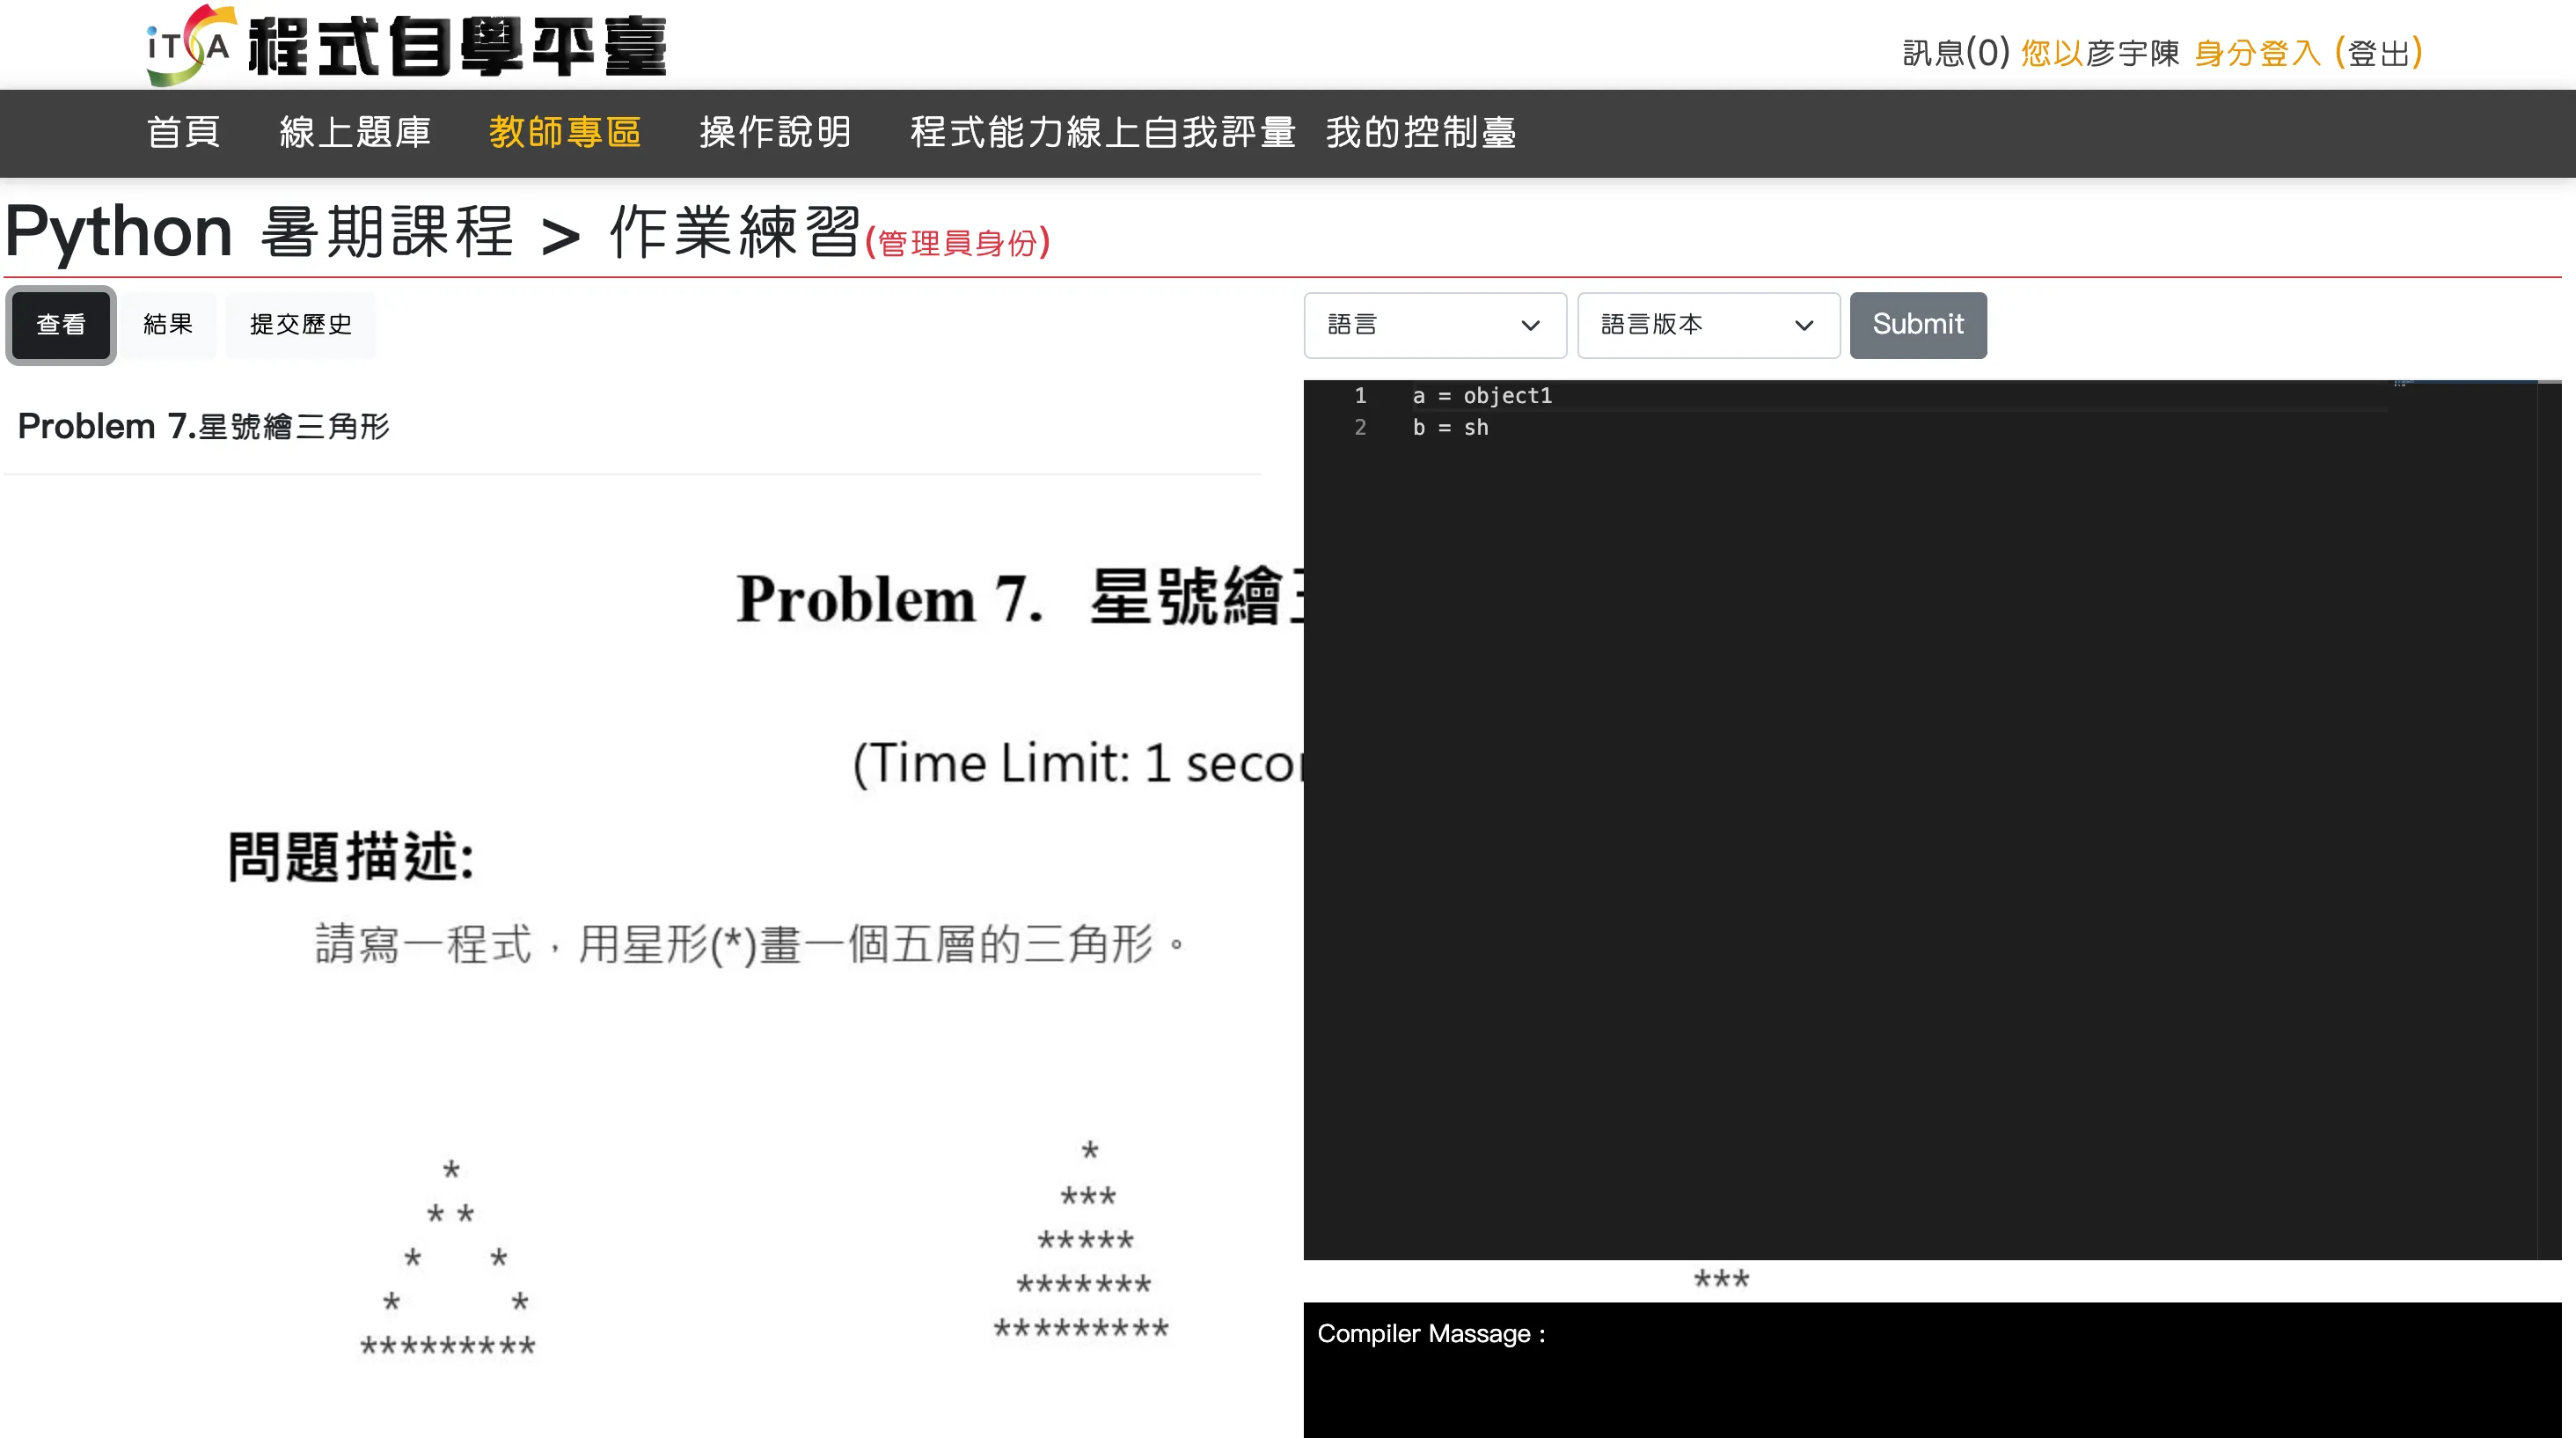
Task: Expand the 語言 dropdown
Action: click(x=1434, y=325)
